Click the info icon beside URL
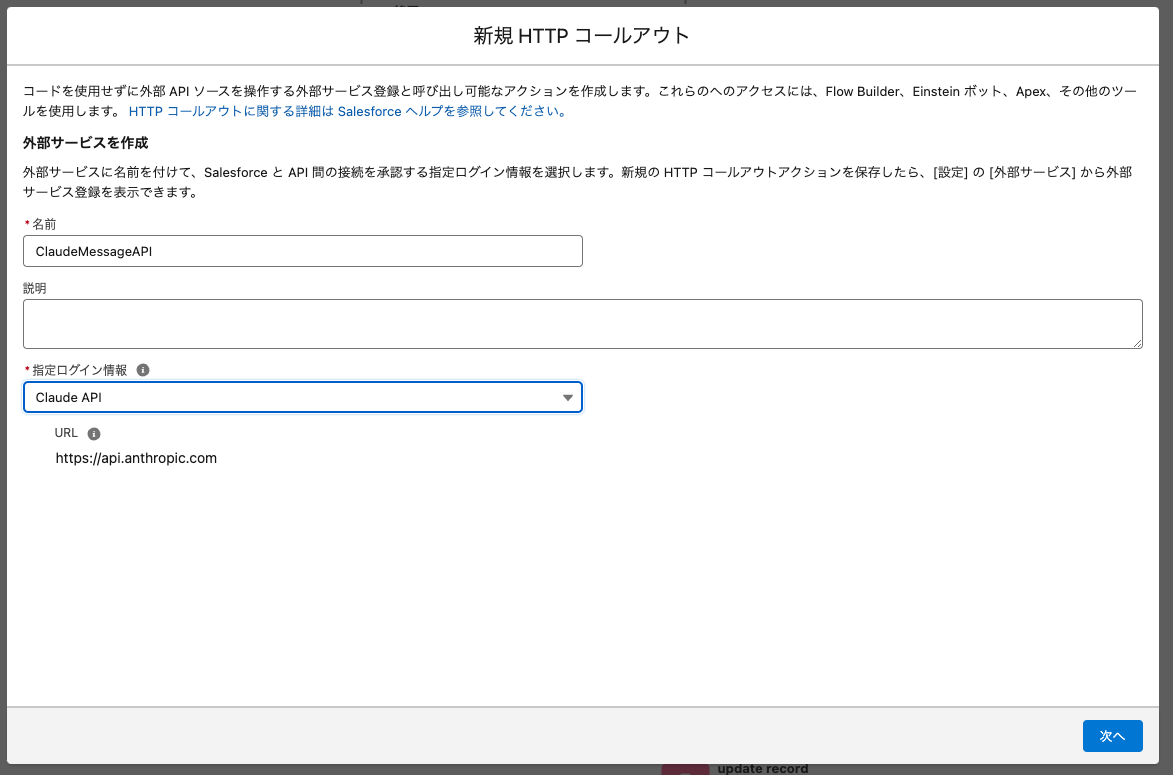This screenshot has height=775, width=1173. point(94,434)
